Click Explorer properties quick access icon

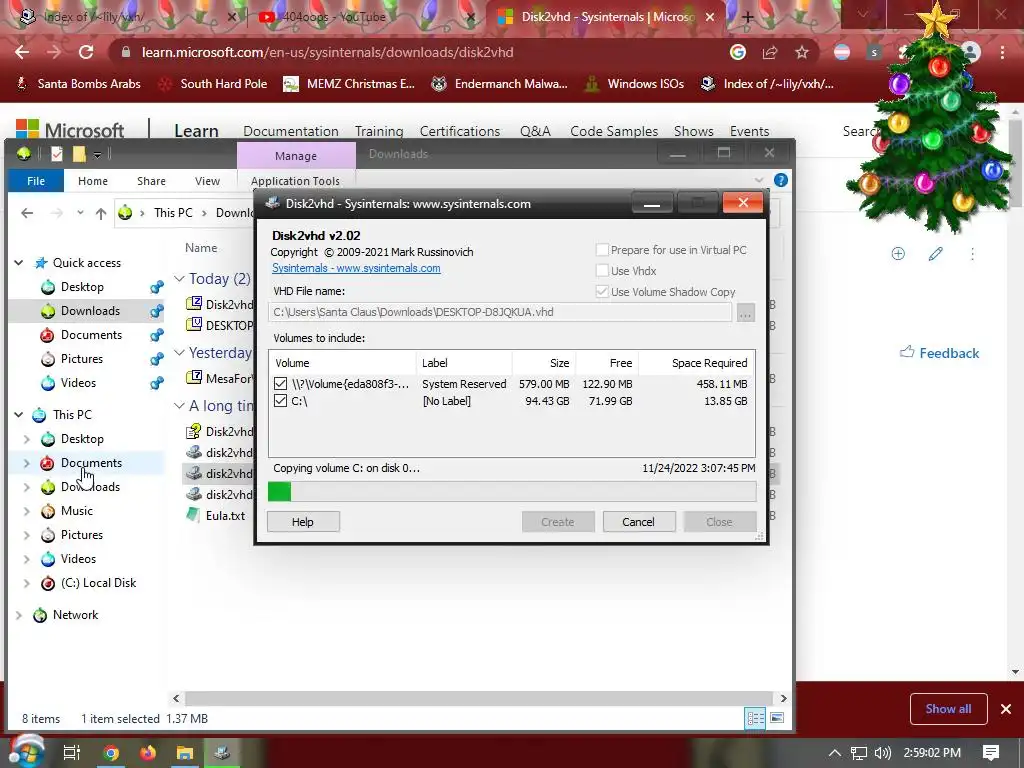point(57,153)
